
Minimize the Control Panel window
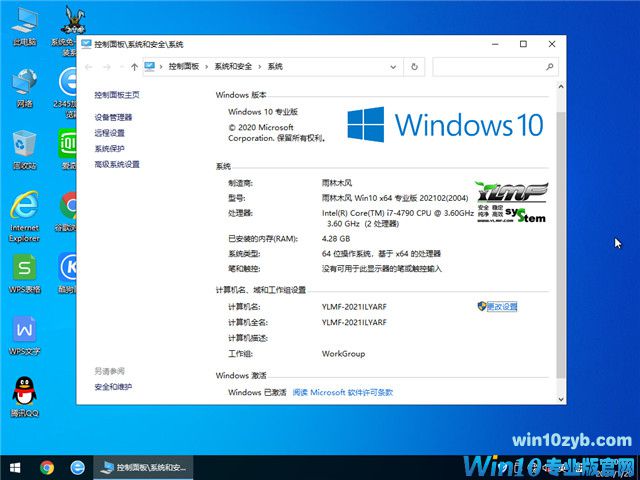[x=496, y=44]
